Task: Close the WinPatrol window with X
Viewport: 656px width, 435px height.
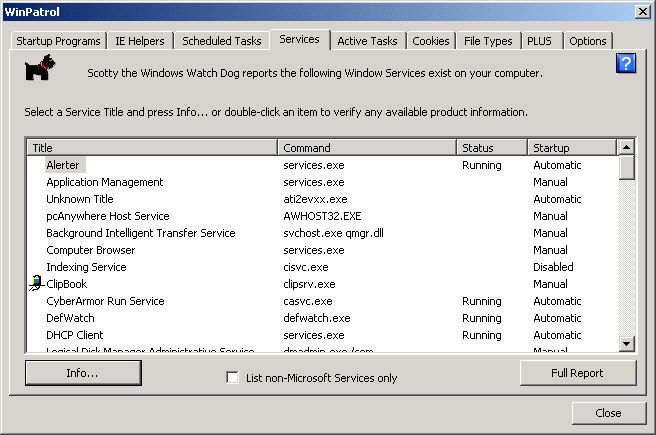Action: 642,12
